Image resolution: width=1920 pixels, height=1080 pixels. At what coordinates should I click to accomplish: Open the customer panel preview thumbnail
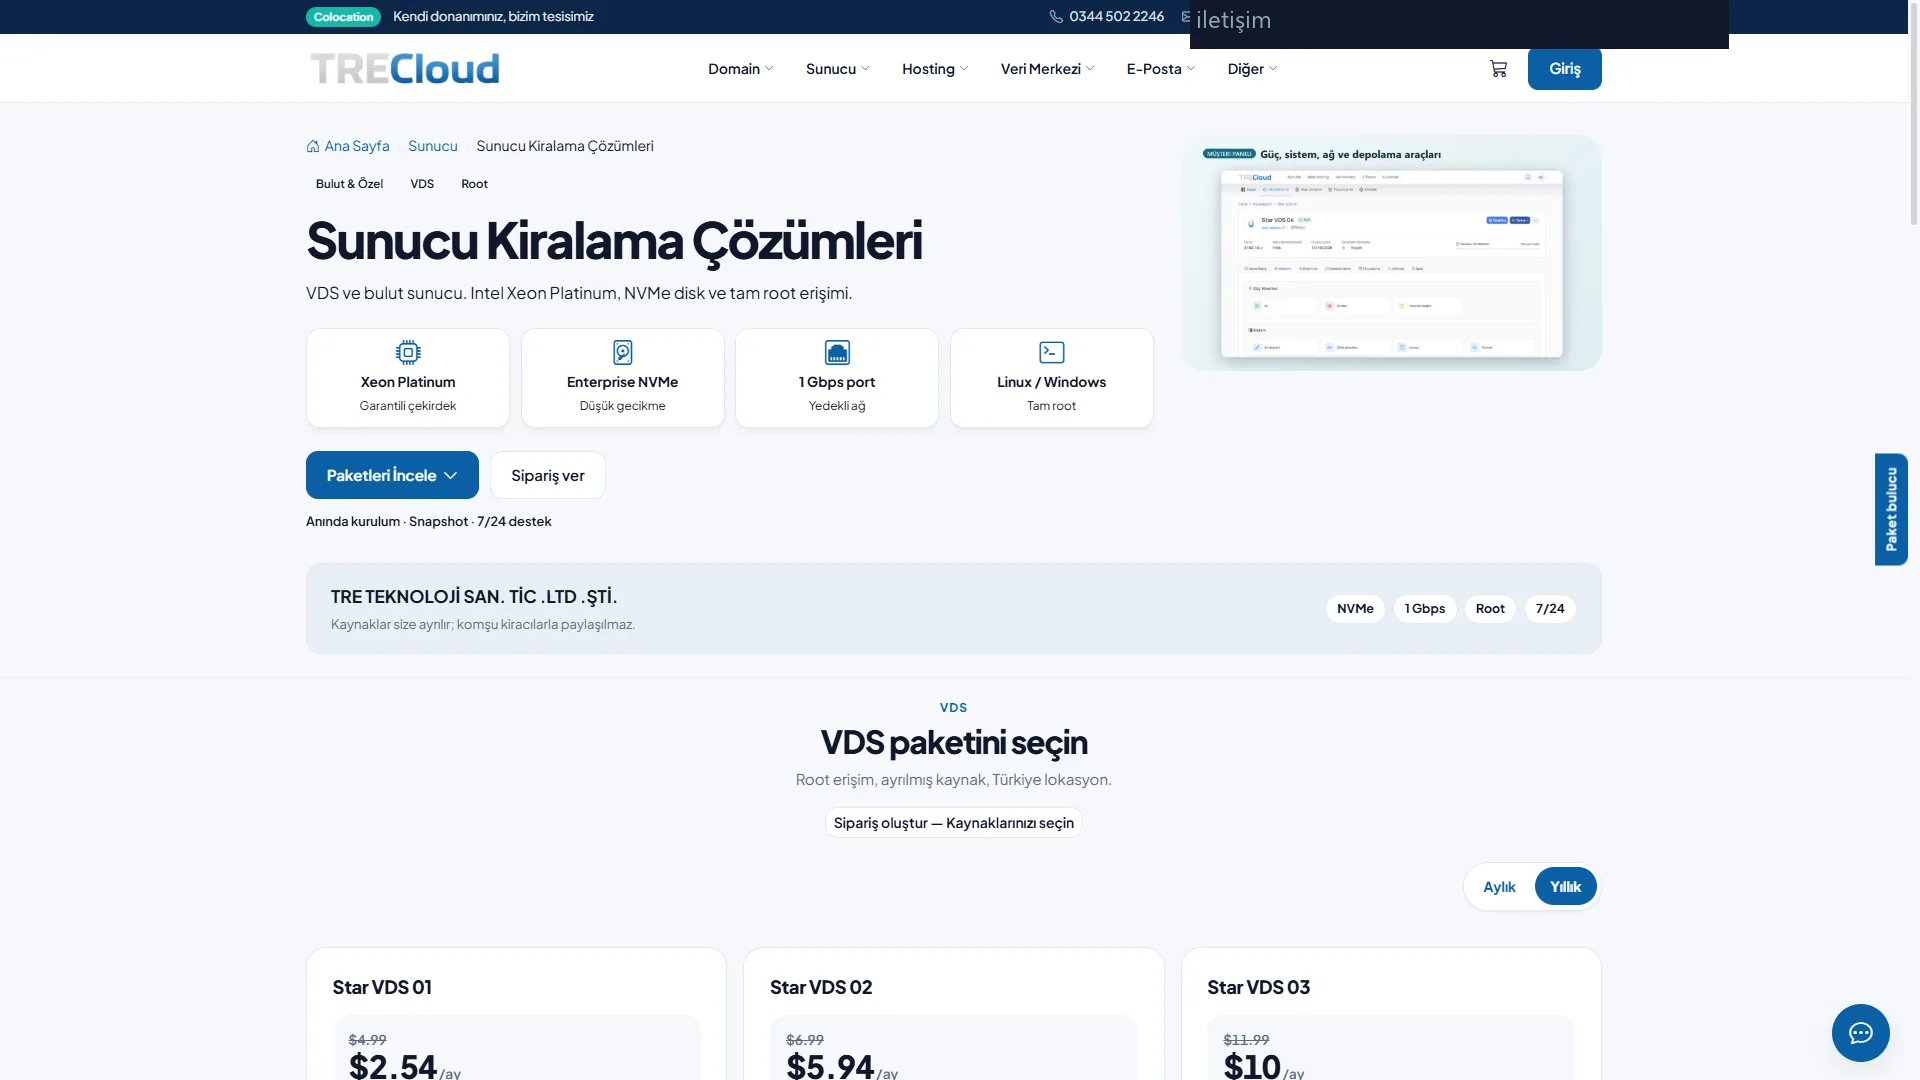click(x=1391, y=253)
